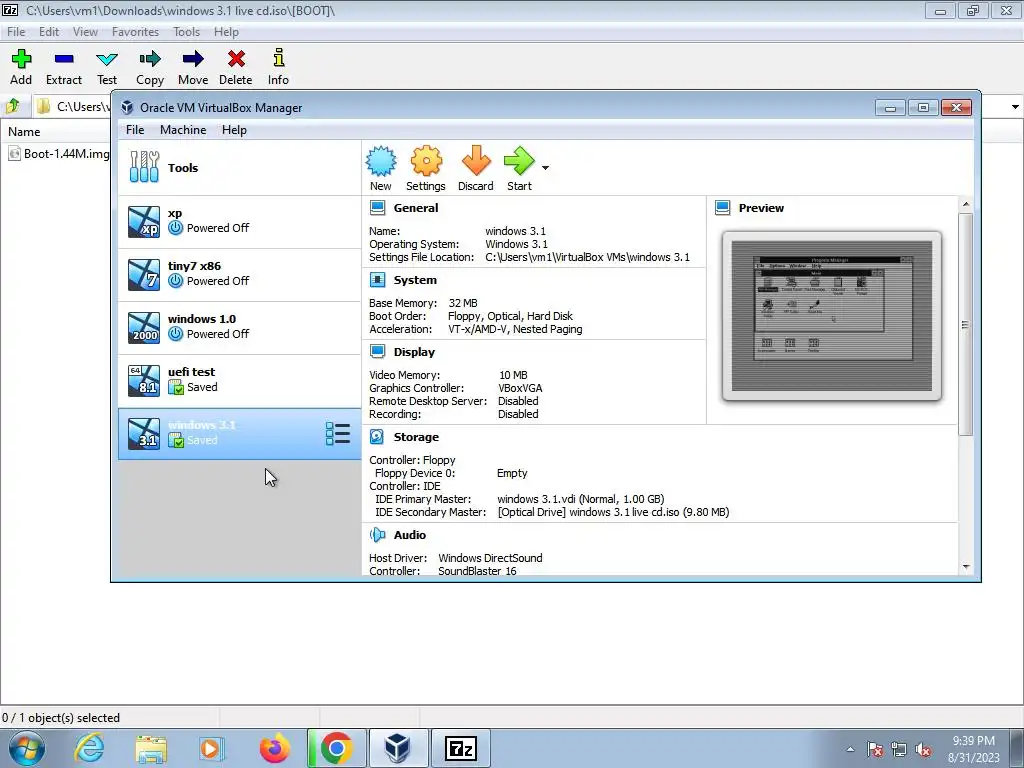
Task: Open 7-Zip View menu
Action: pos(85,32)
